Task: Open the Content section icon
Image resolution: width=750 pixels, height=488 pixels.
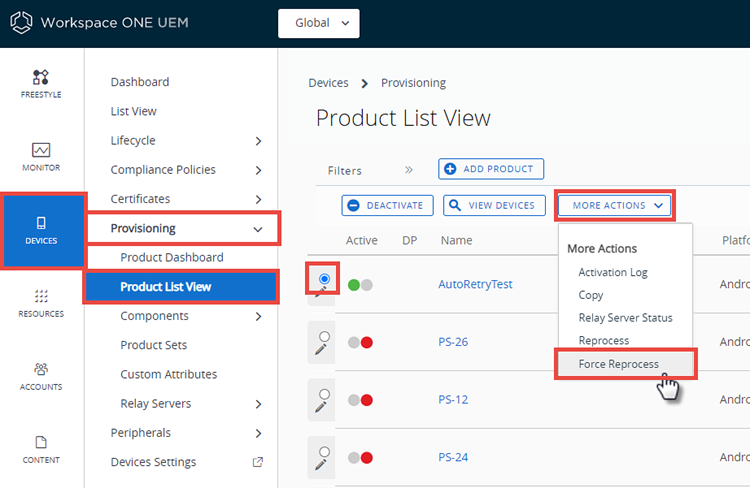Action: (x=41, y=442)
